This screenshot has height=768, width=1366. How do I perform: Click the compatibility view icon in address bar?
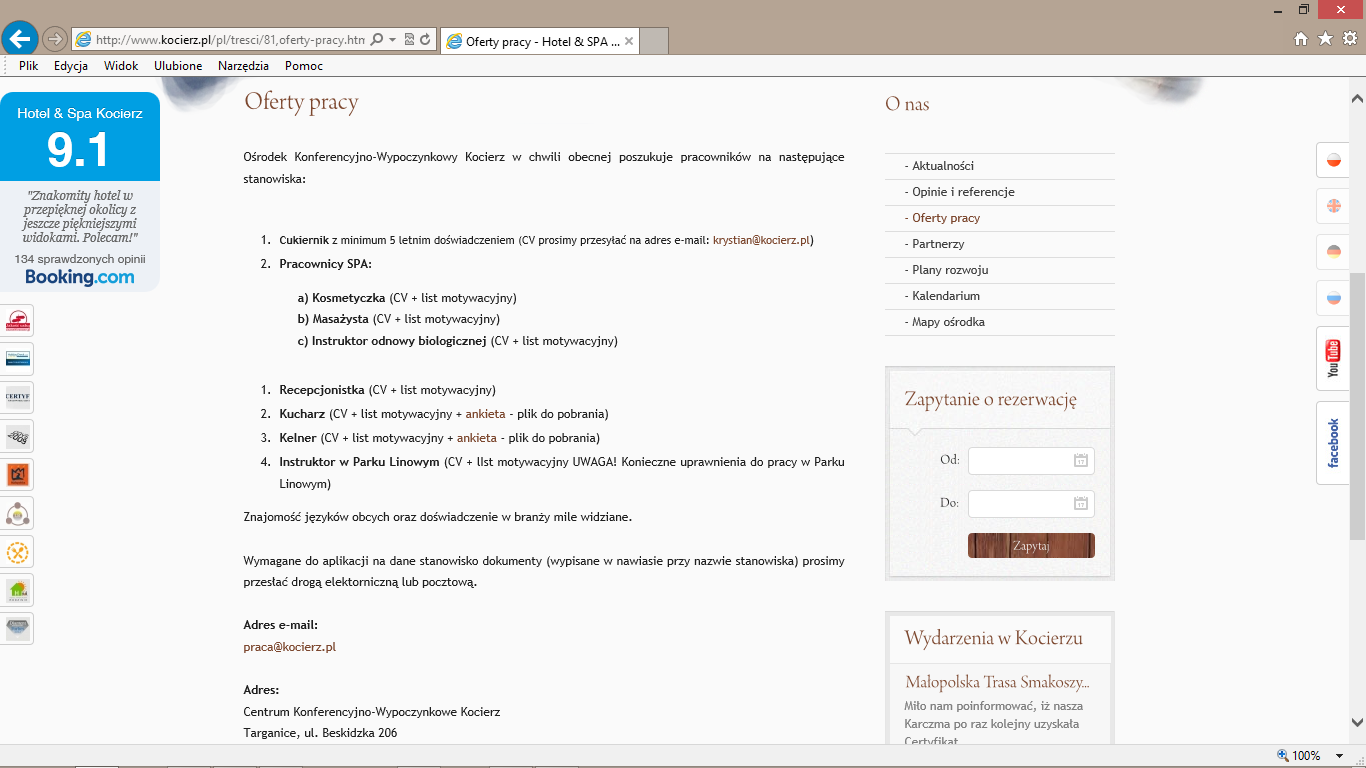click(409, 40)
